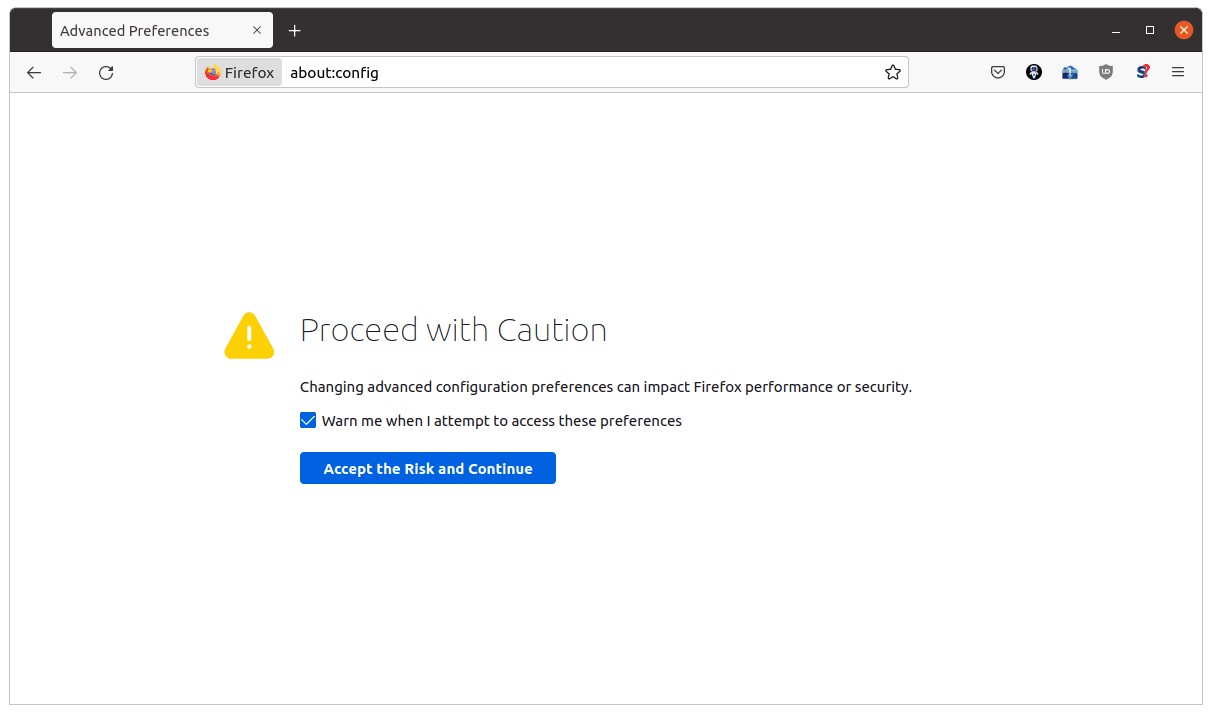
Task: Reload the current page
Action: (x=106, y=72)
